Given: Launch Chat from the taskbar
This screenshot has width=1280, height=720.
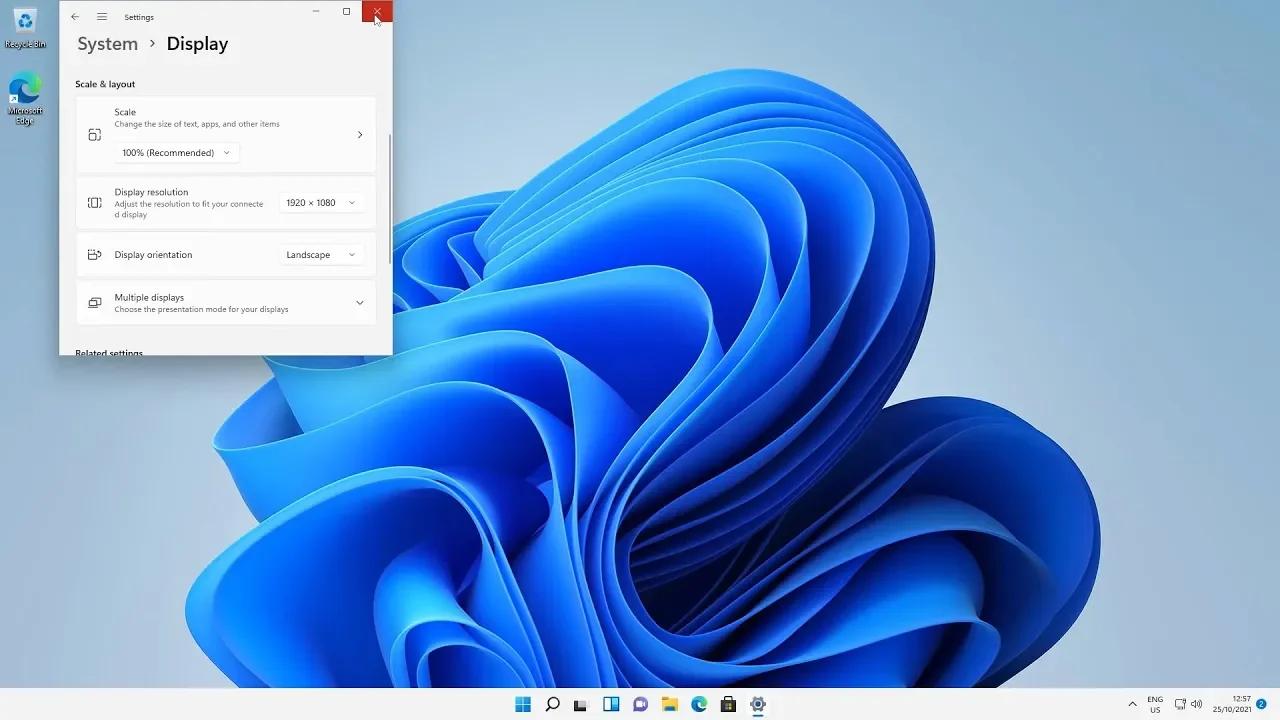Looking at the screenshot, I should 640,704.
